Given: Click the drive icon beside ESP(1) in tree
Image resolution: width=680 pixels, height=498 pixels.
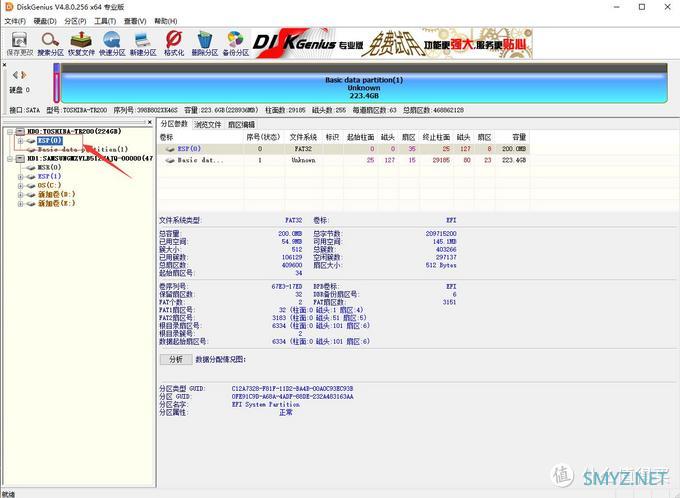Looking at the screenshot, I should pos(31,177).
